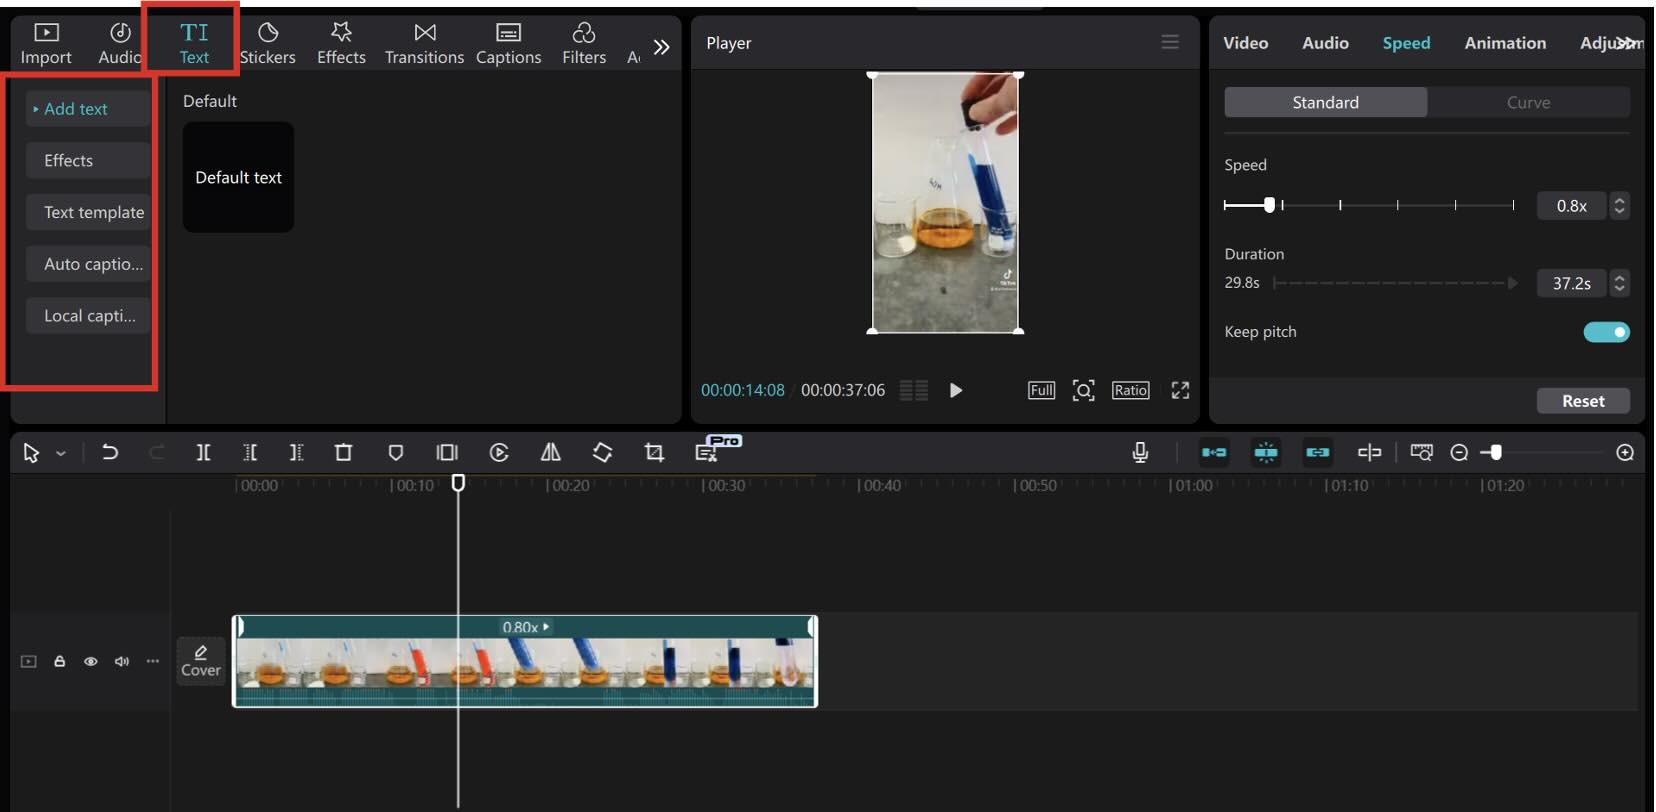Open the Player hamburger menu
This screenshot has width=1656, height=812.
[1170, 42]
